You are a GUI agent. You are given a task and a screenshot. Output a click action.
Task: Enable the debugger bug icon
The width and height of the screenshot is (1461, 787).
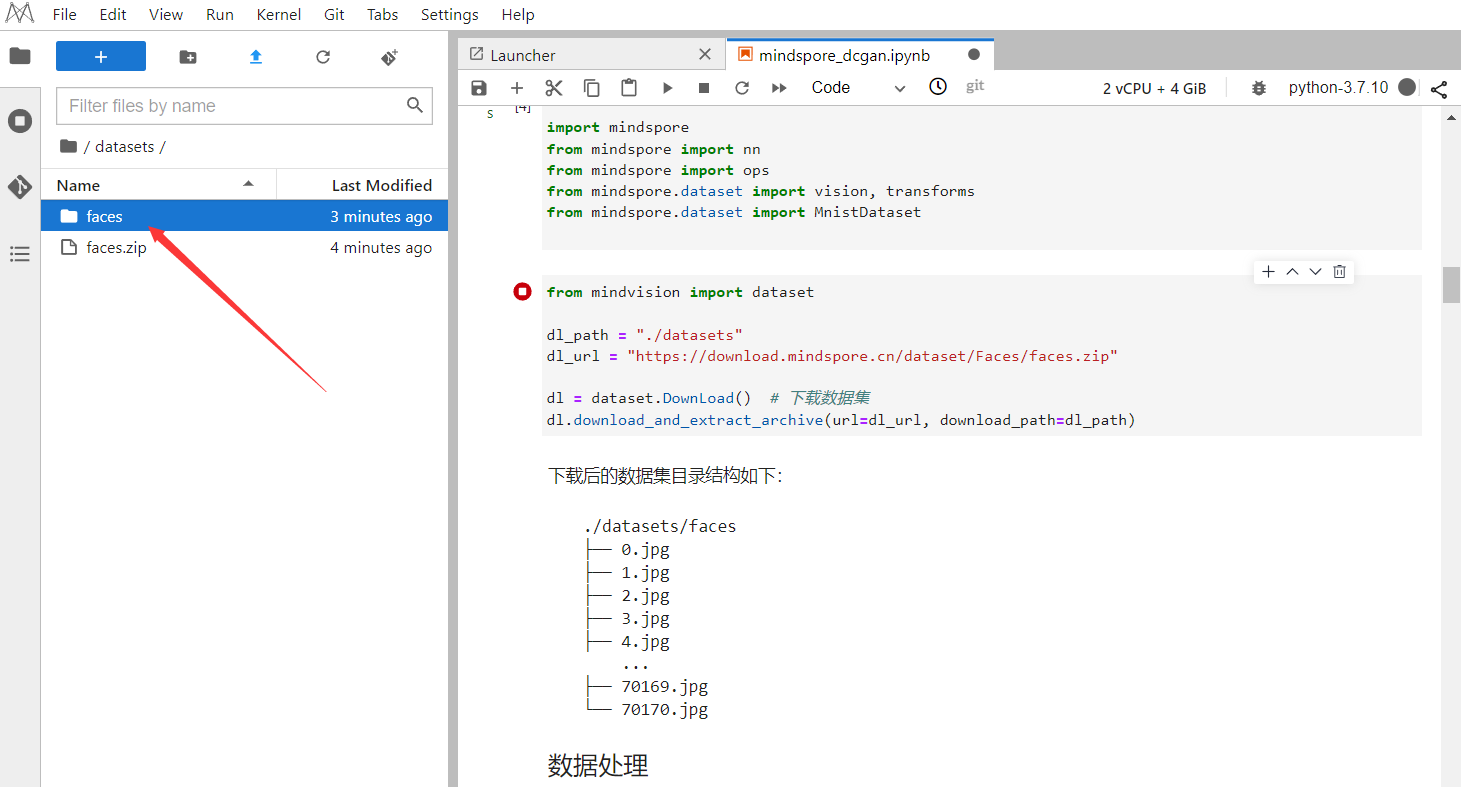coord(1259,88)
